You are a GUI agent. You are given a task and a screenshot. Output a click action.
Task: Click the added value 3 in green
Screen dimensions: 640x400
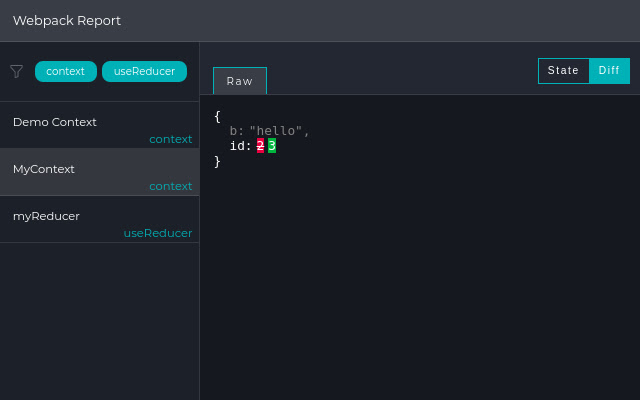[272, 146]
